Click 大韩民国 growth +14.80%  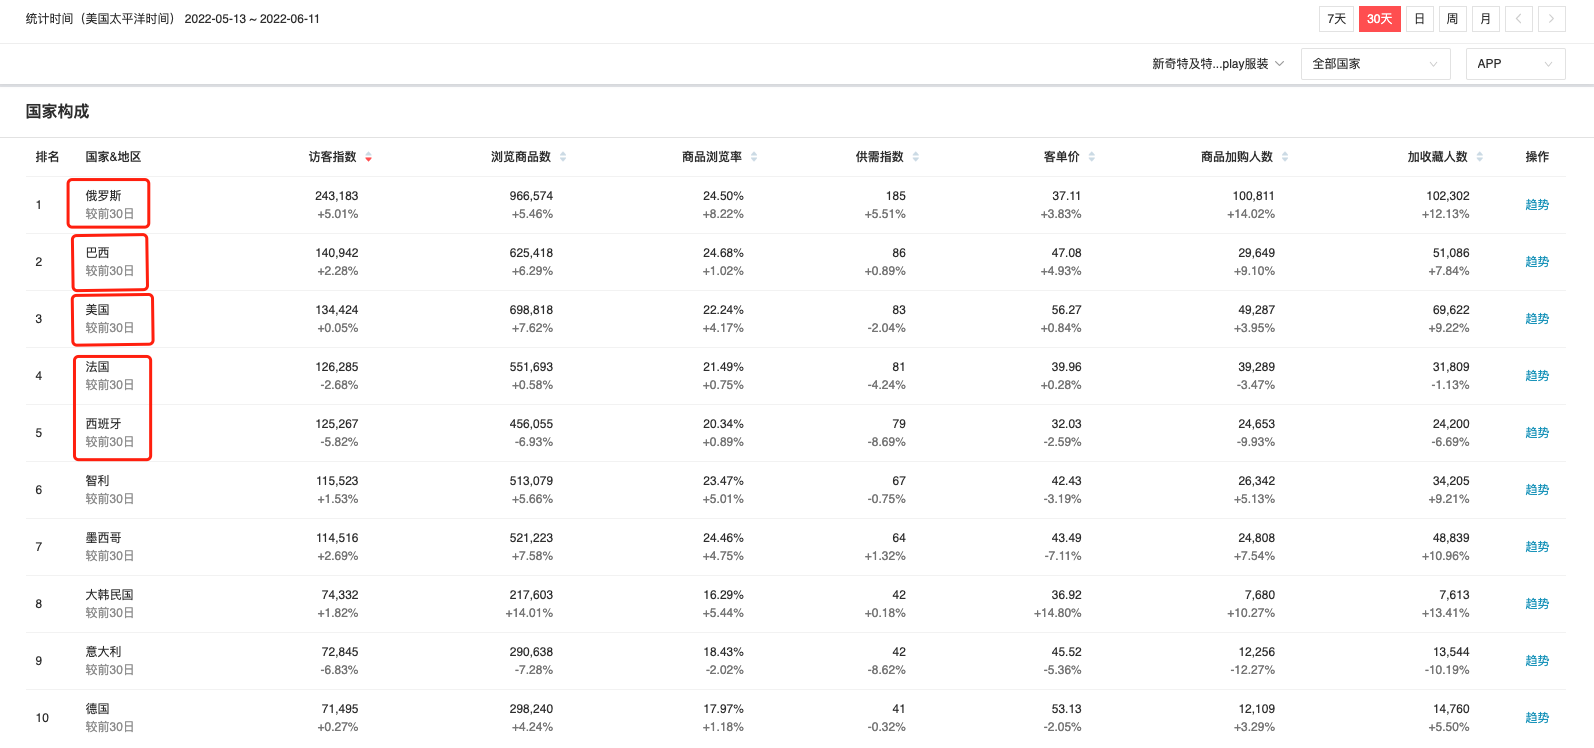click(1057, 613)
